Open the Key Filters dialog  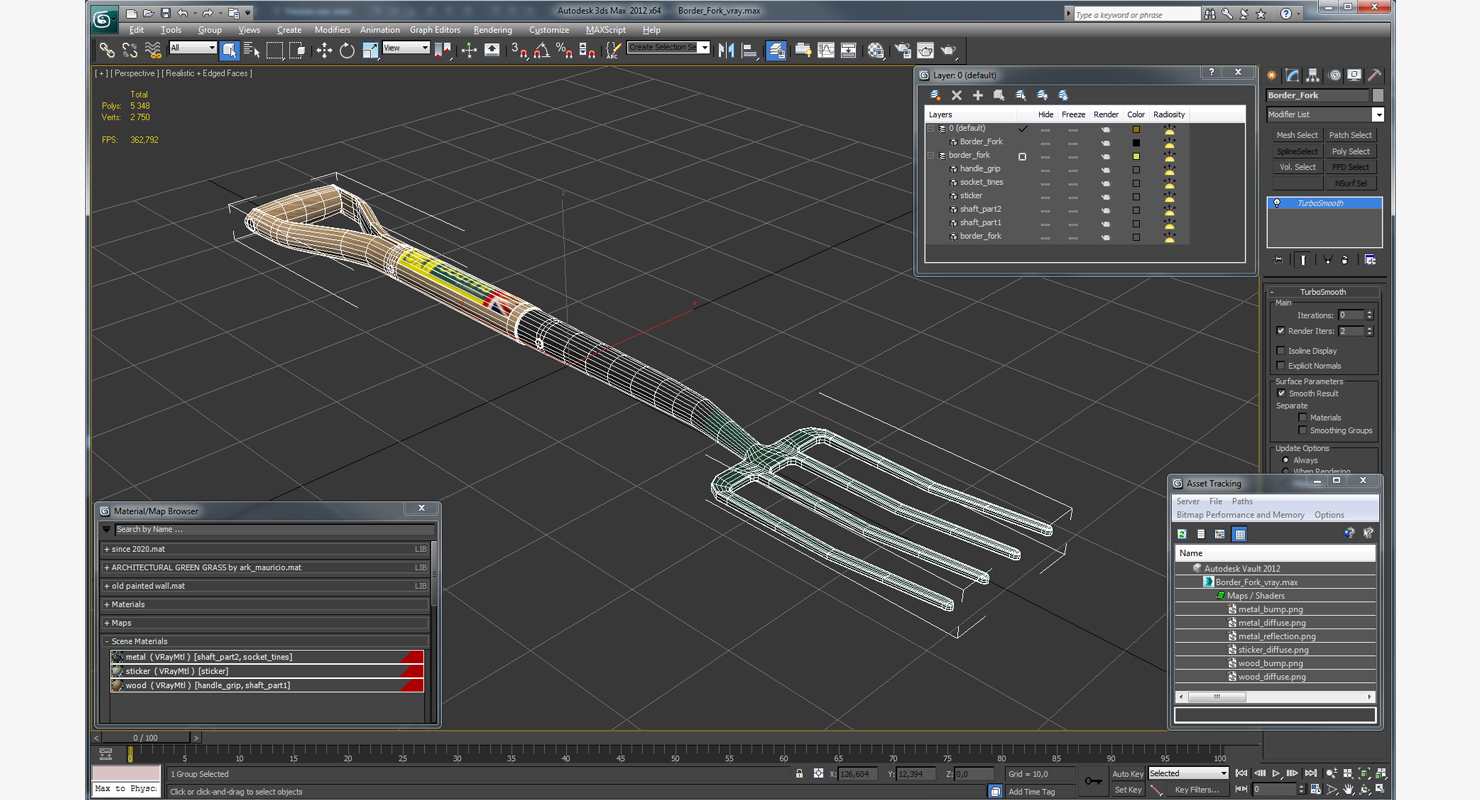(1197, 790)
